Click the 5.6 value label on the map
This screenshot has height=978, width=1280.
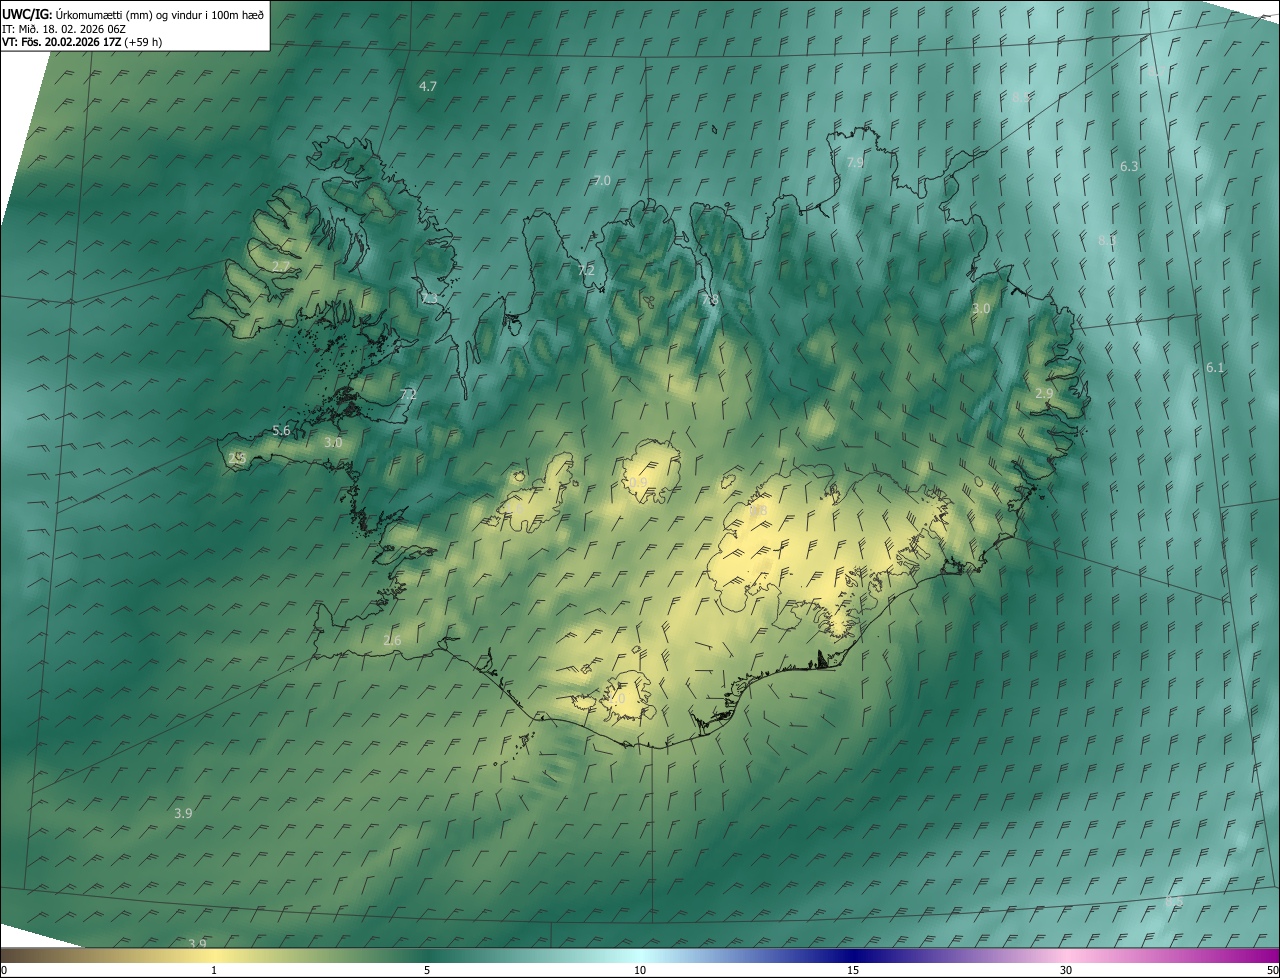click(x=281, y=431)
